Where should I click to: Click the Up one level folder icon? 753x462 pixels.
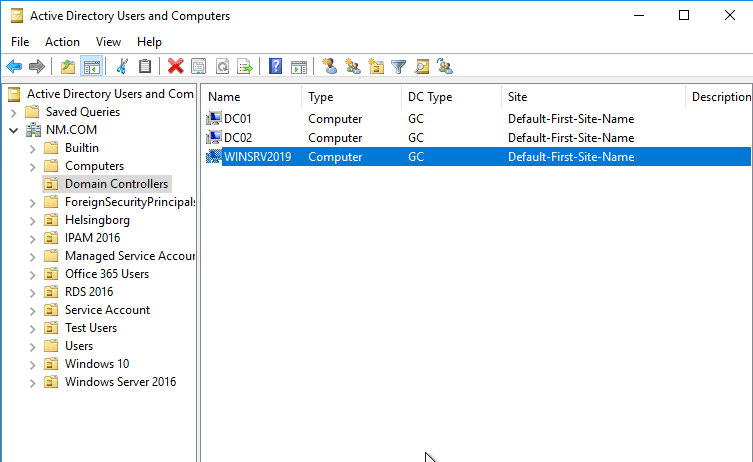click(68, 66)
